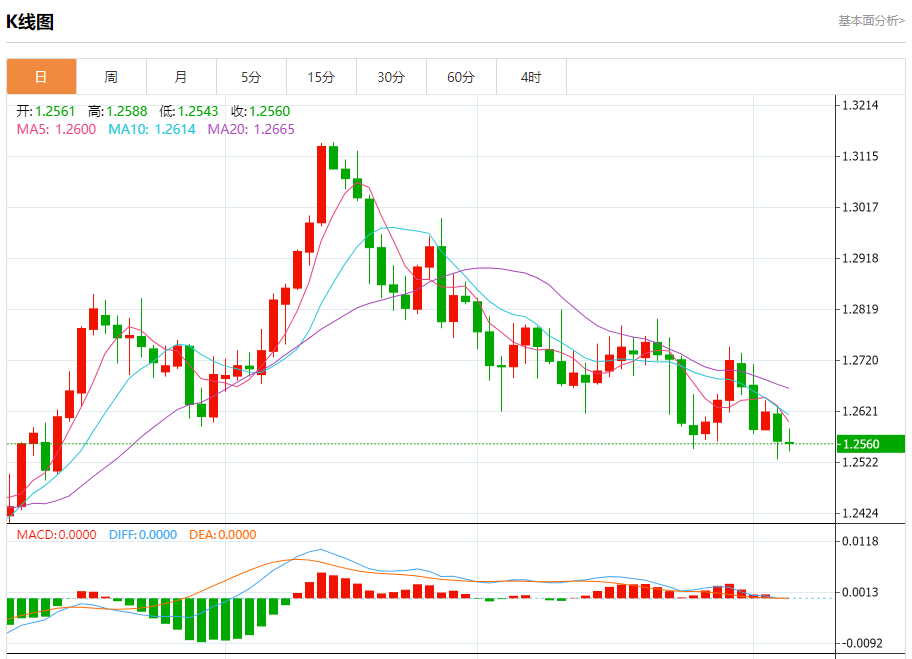Select the 日 daily chart tab

click(41, 76)
